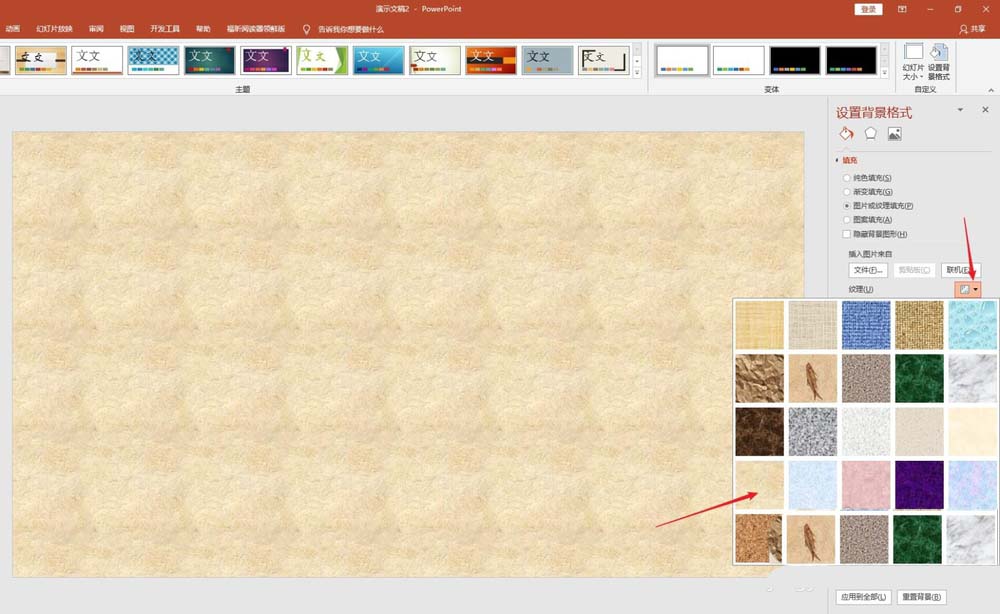Screen dimensions: 1000x614
Task: Pick the purple mesh texture swatch
Action: pos(919,485)
